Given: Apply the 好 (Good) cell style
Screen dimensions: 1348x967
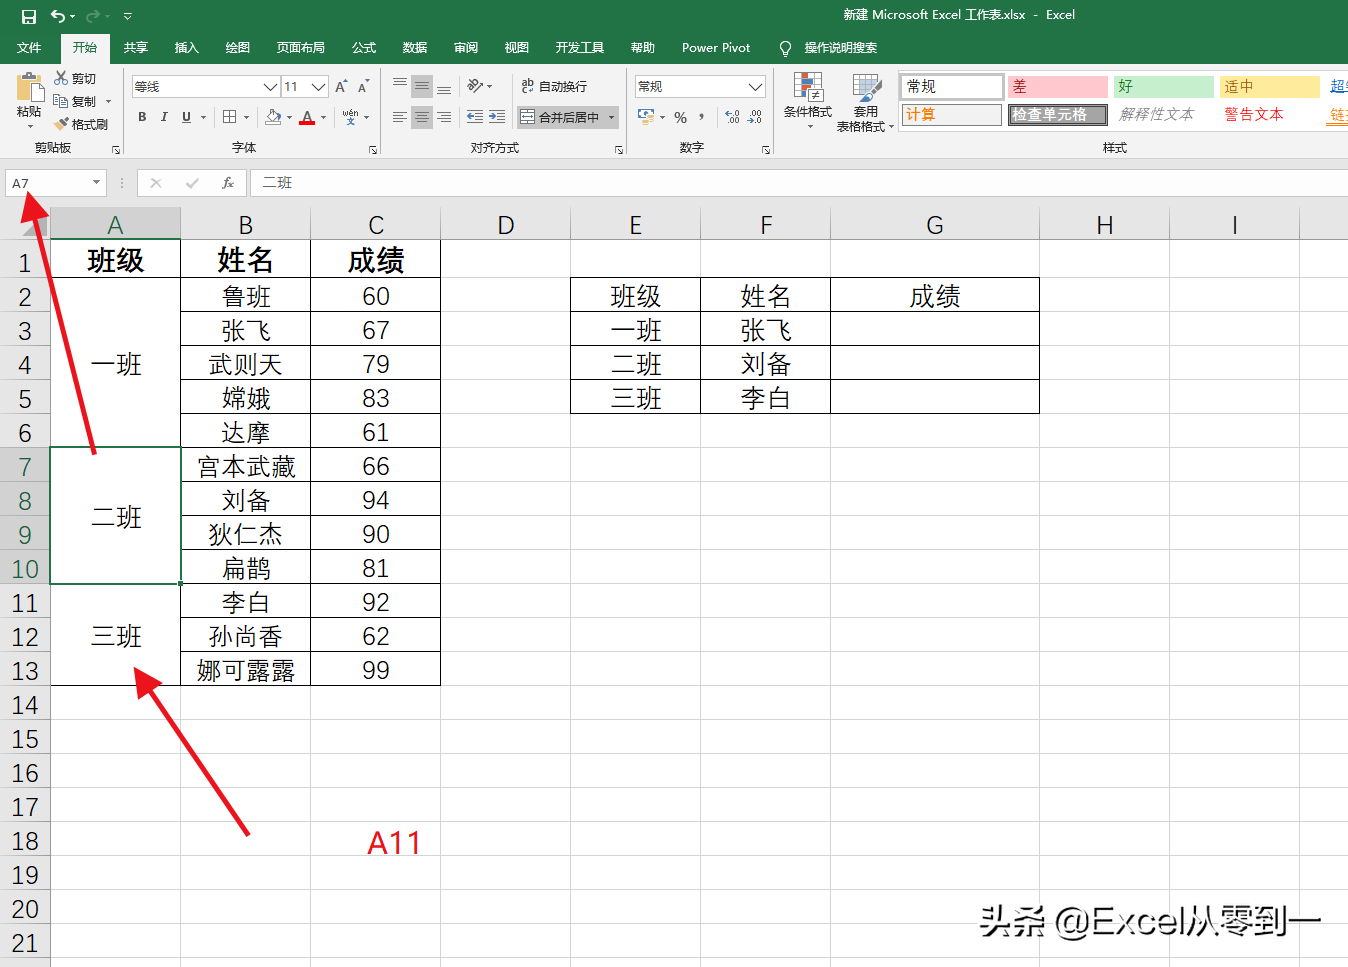Looking at the screenshot, I should tap(1164, 87).
